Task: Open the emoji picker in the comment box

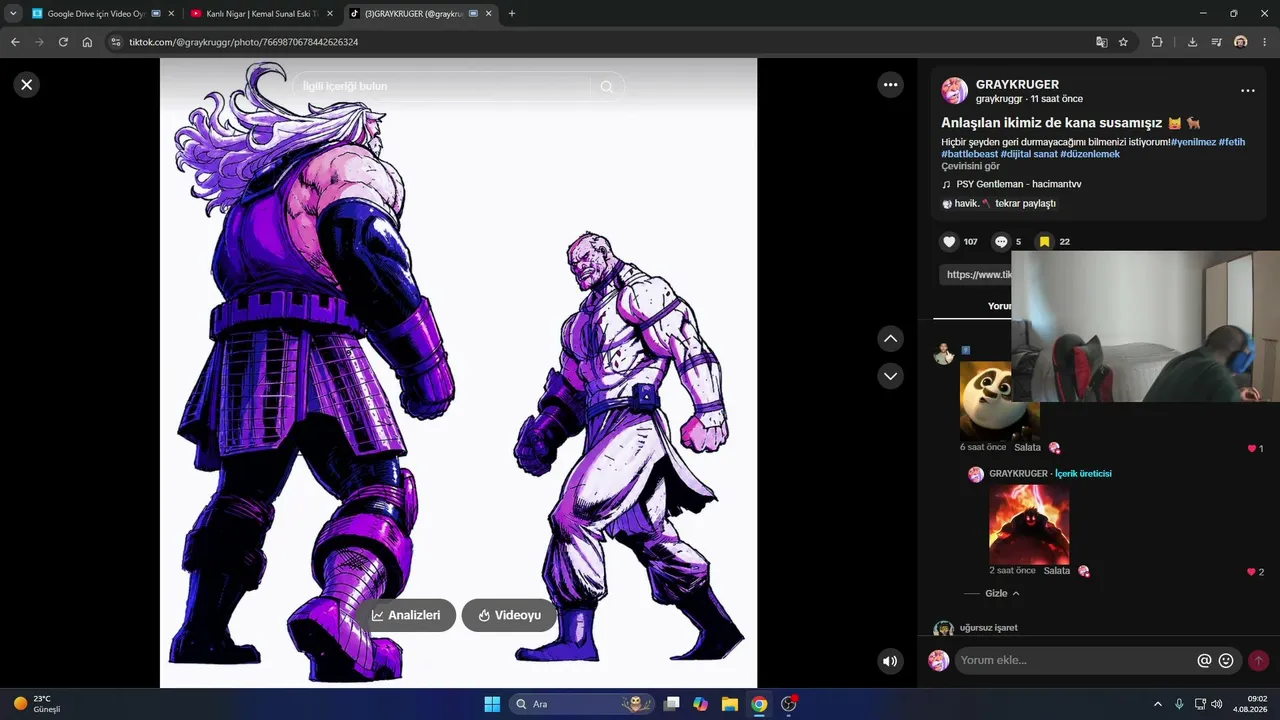Action: point(1226,661)
